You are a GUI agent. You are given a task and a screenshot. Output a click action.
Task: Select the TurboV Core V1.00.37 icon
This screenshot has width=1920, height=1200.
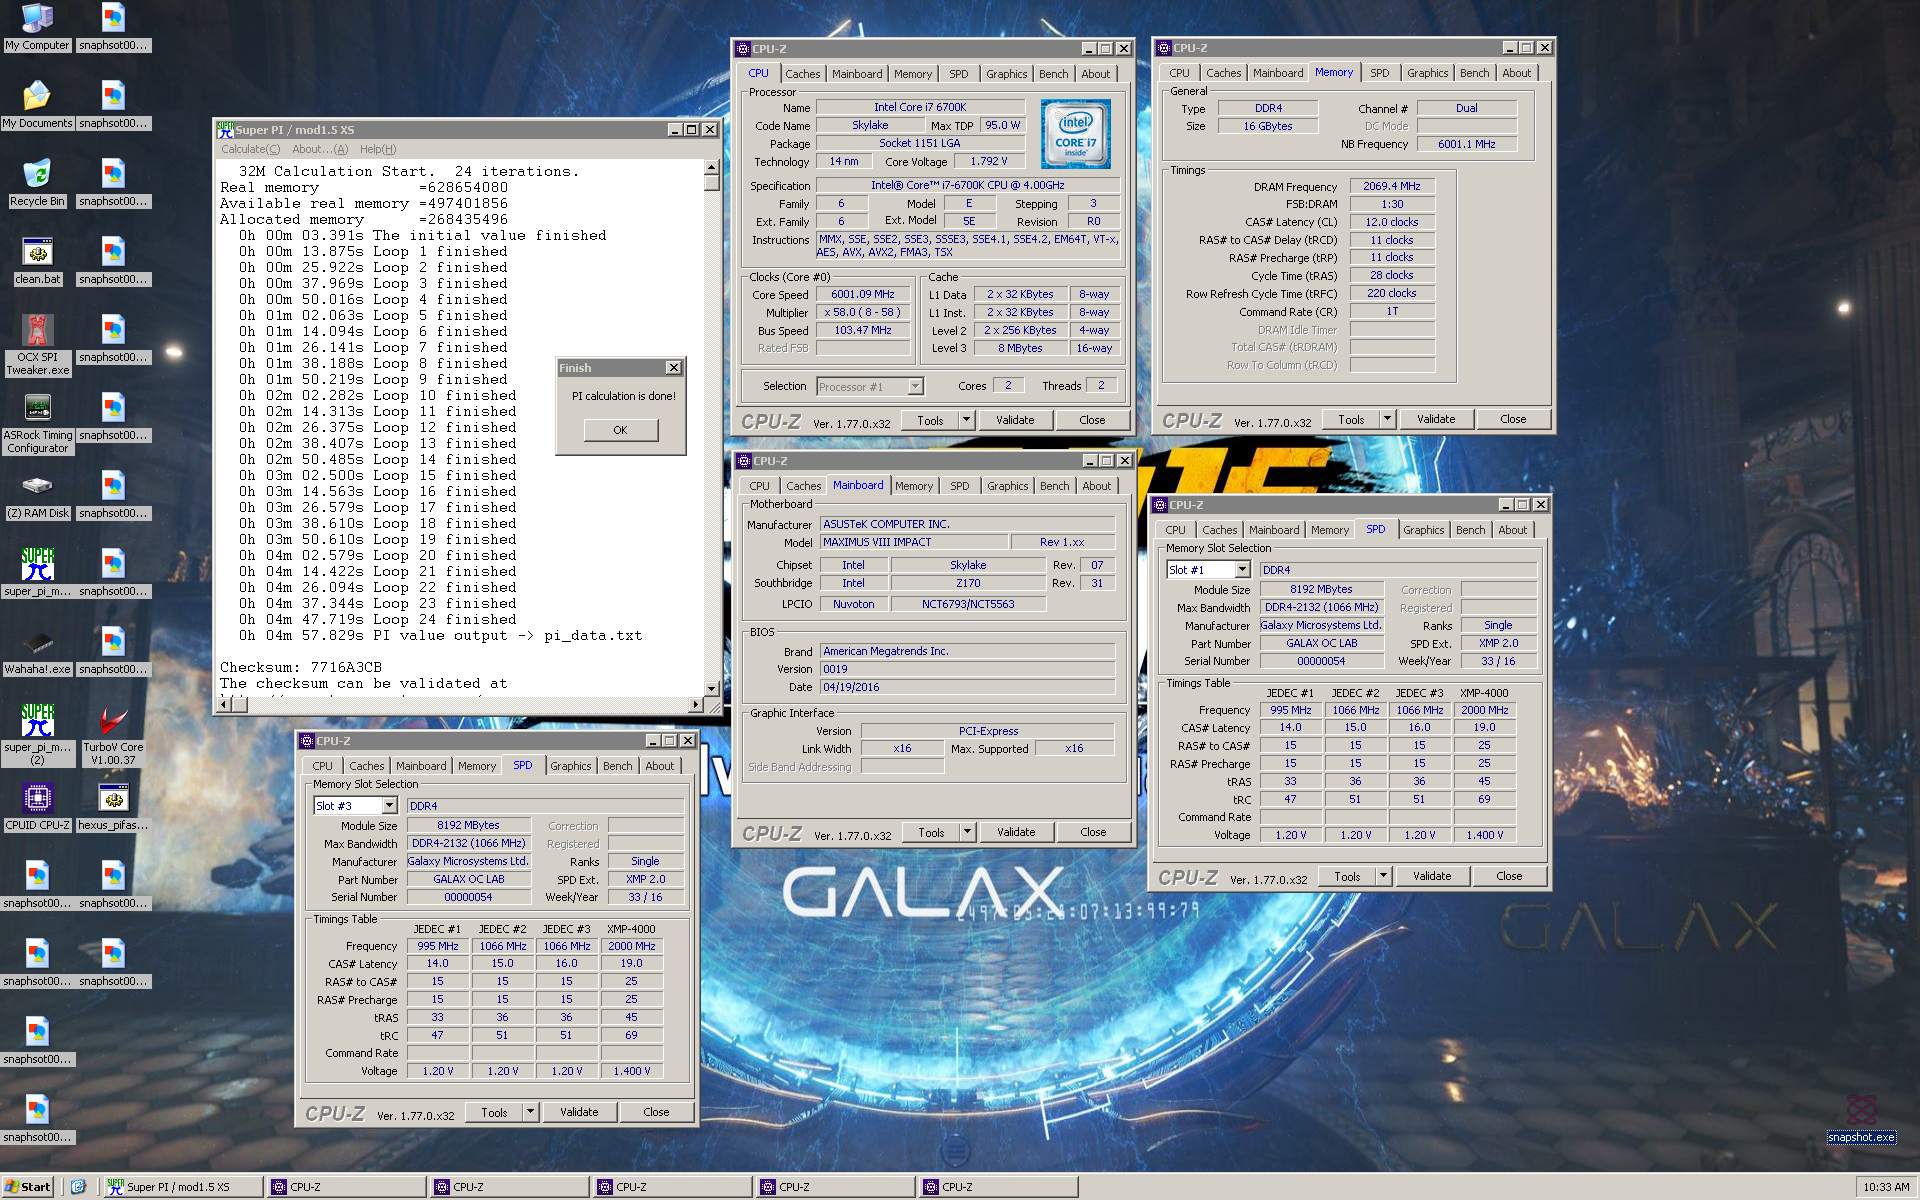pyautogui.click(x=113, y=734)
